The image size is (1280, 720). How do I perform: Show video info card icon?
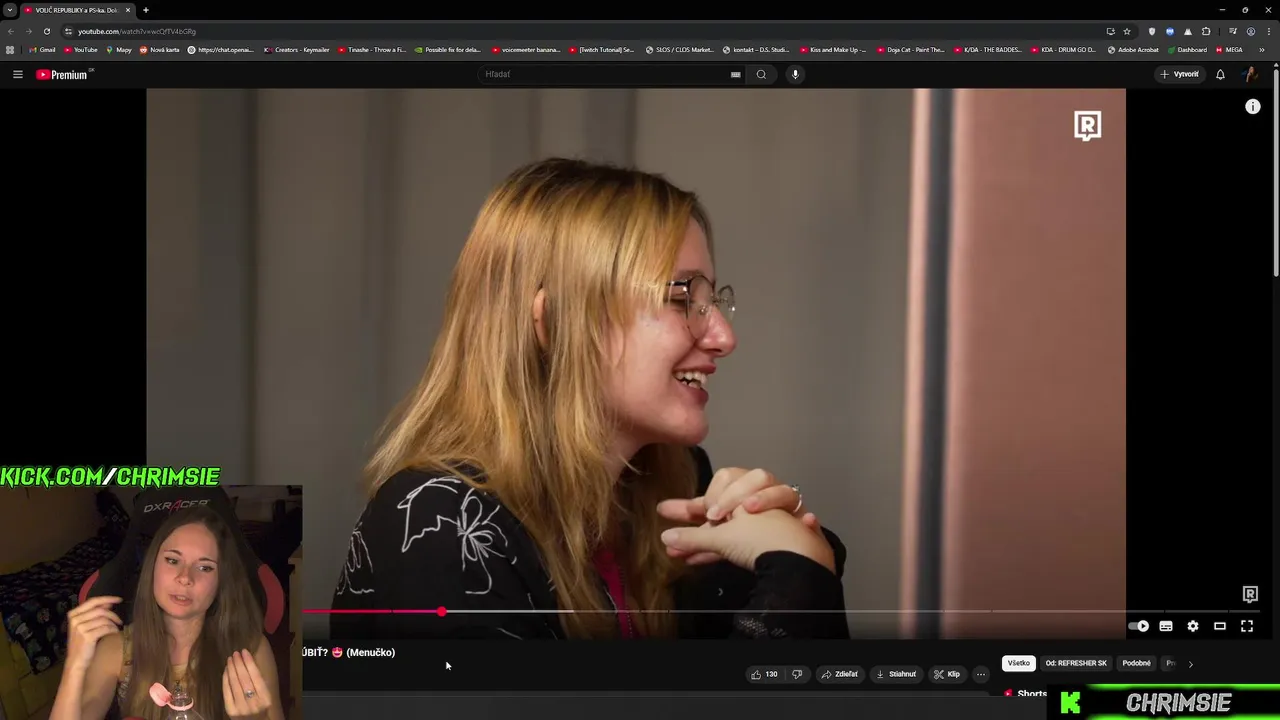point(1253,107)
